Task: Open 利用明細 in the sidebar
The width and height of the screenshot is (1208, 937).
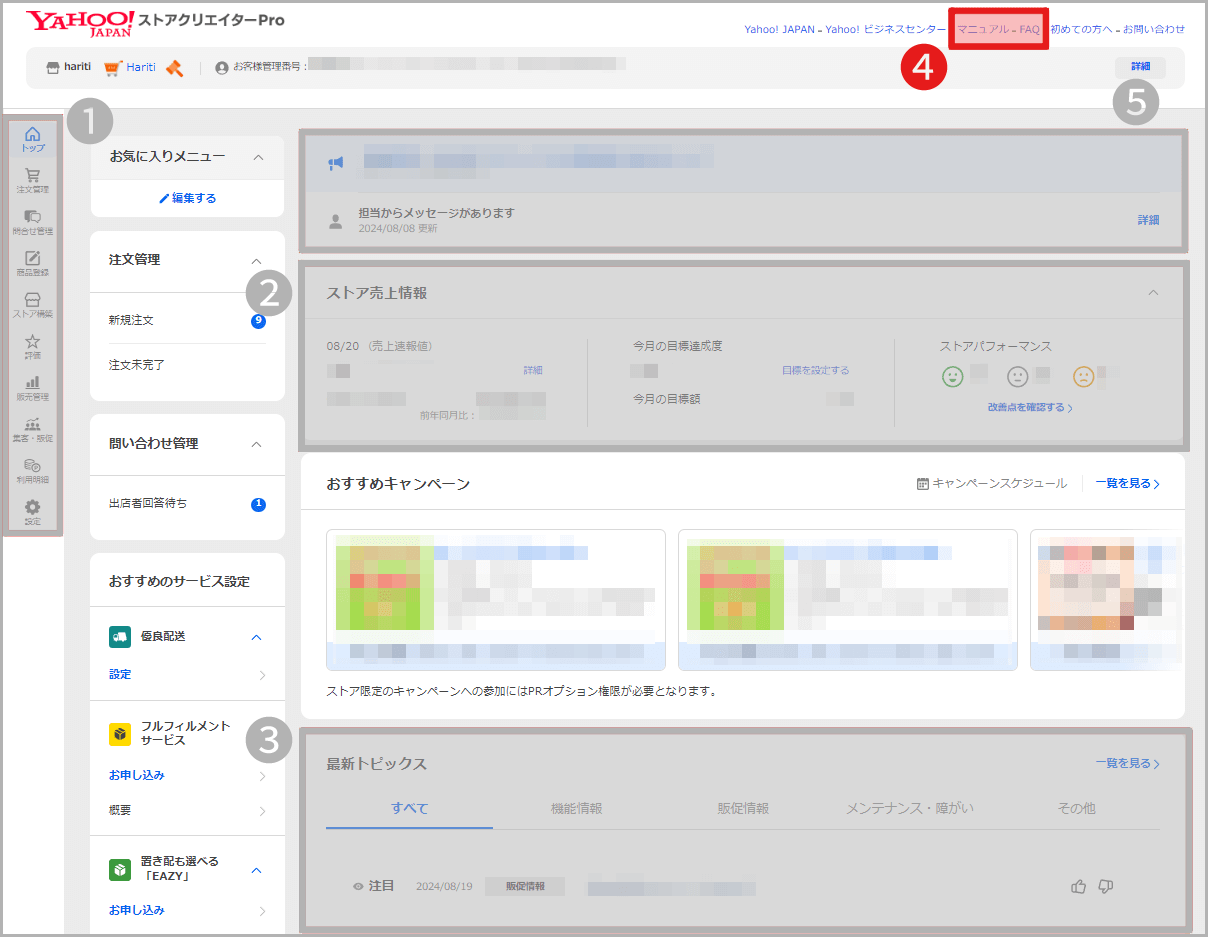Action: [33, 471]
